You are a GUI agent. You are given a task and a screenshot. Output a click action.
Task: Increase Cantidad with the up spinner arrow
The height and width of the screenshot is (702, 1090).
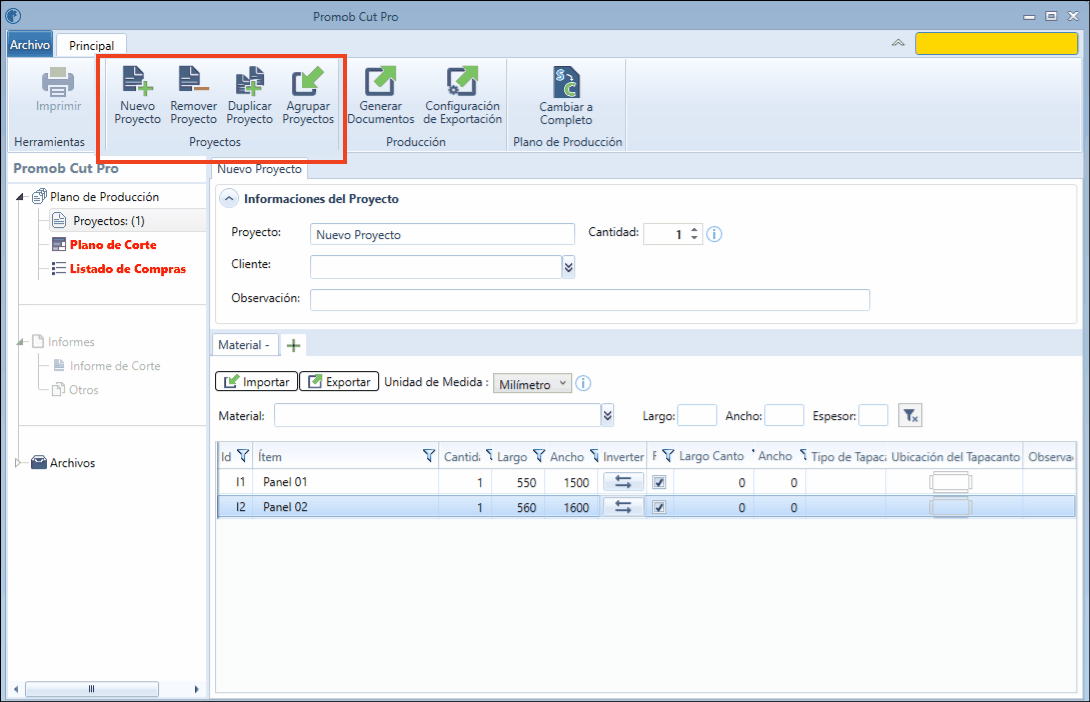pyautogui.click(x=694, y=230)
